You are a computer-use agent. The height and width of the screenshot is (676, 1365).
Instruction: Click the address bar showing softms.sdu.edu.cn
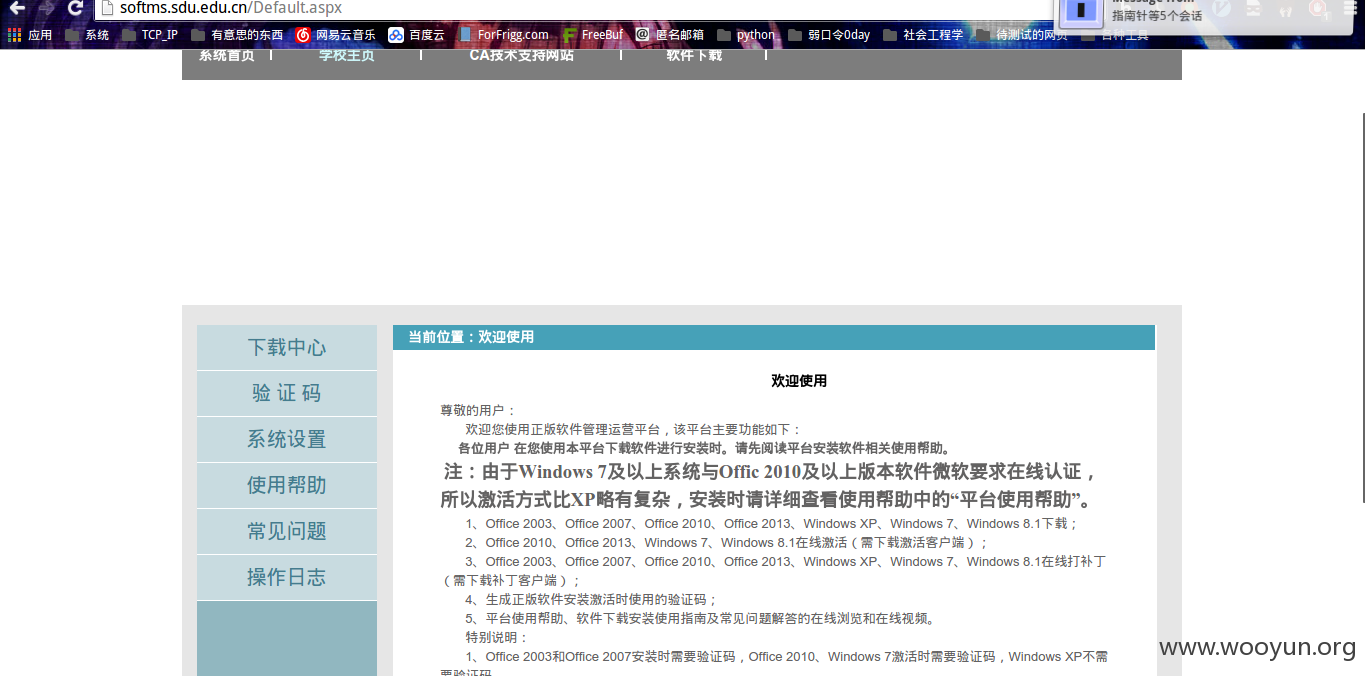(575, 8)
